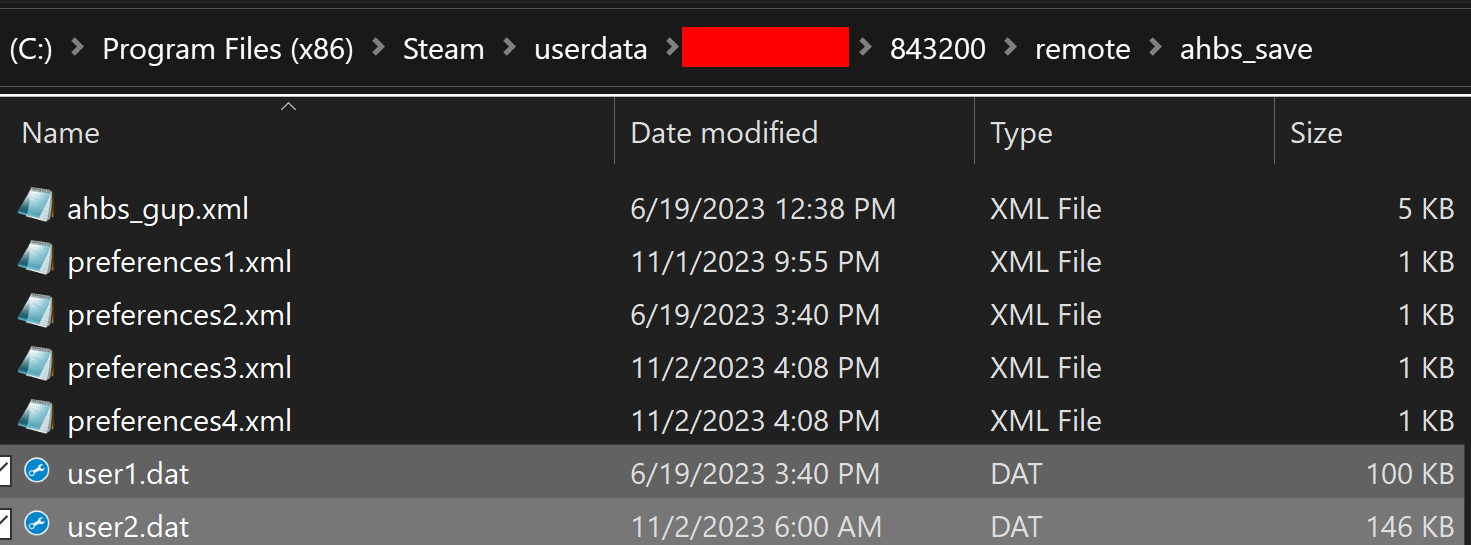The width and height of the screenshot is (1471, 545).
Task: Sort files by Type column
Action: 1021,133
